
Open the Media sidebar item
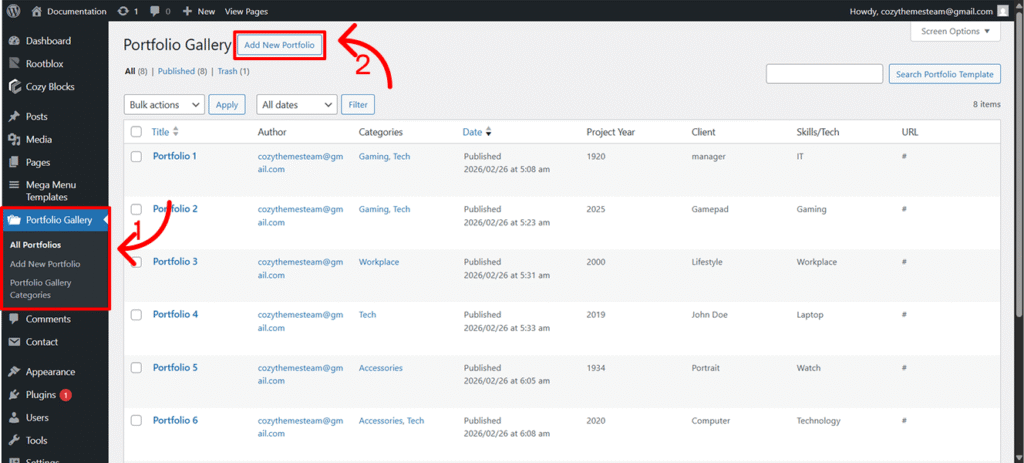(39, 139)
